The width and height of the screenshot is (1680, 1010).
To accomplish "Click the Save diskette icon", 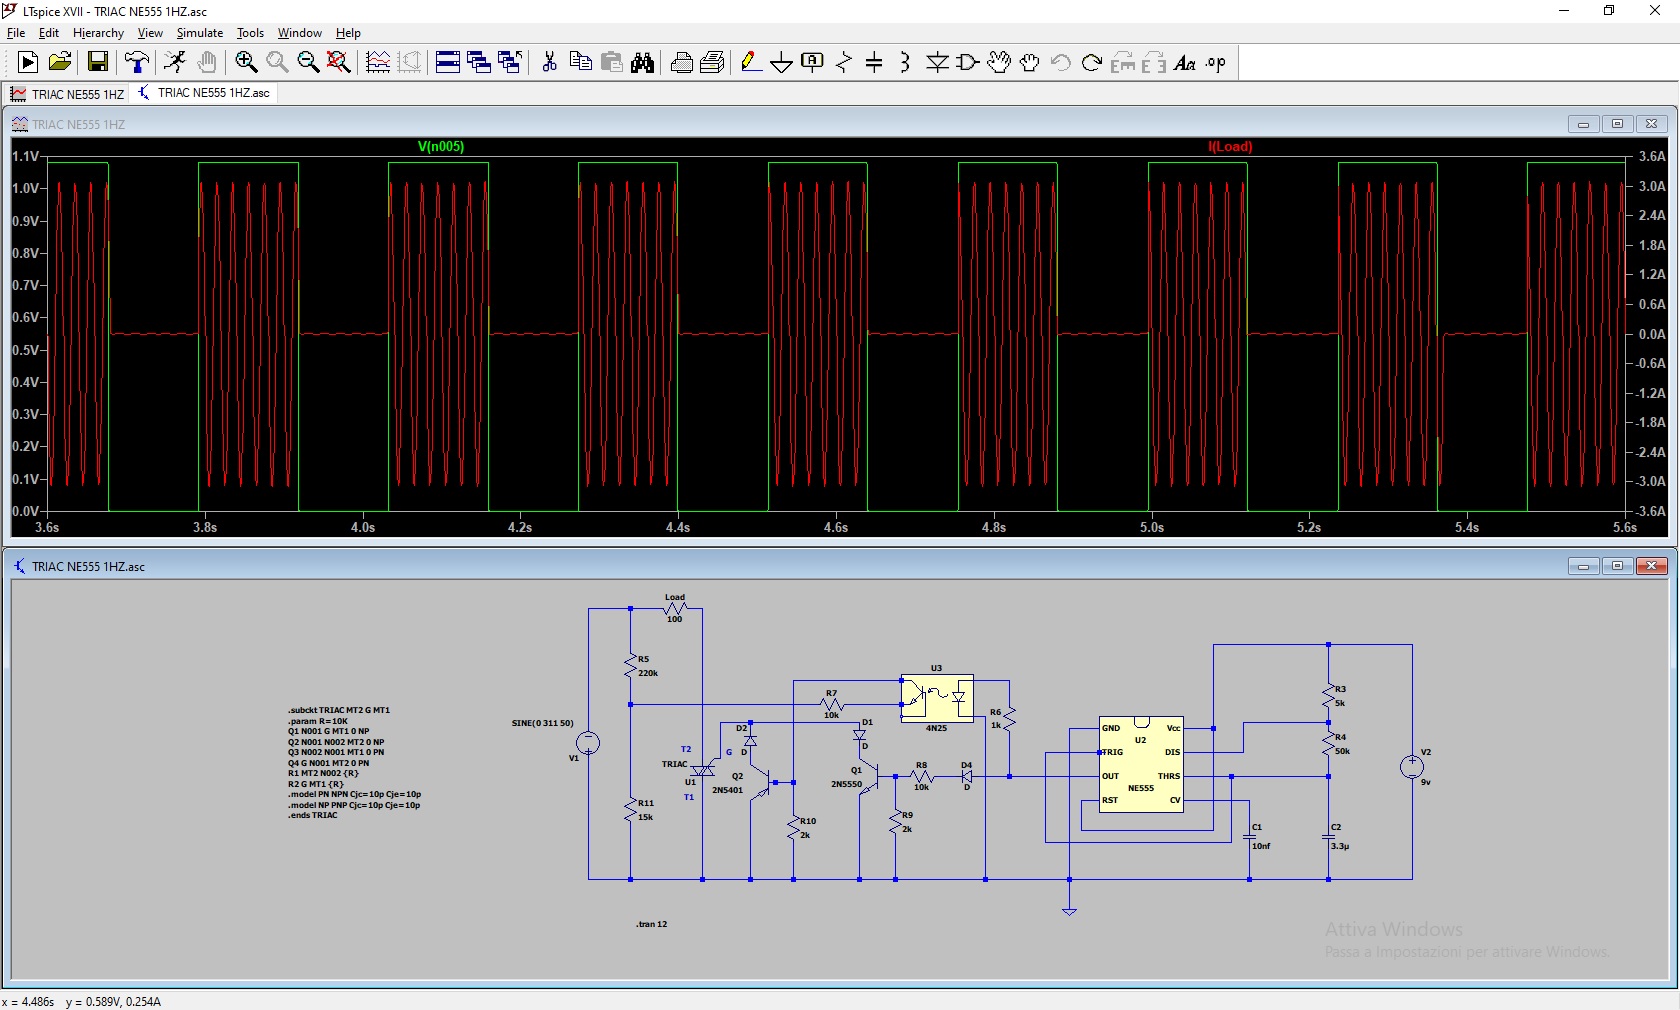I will tap(98, 63).
